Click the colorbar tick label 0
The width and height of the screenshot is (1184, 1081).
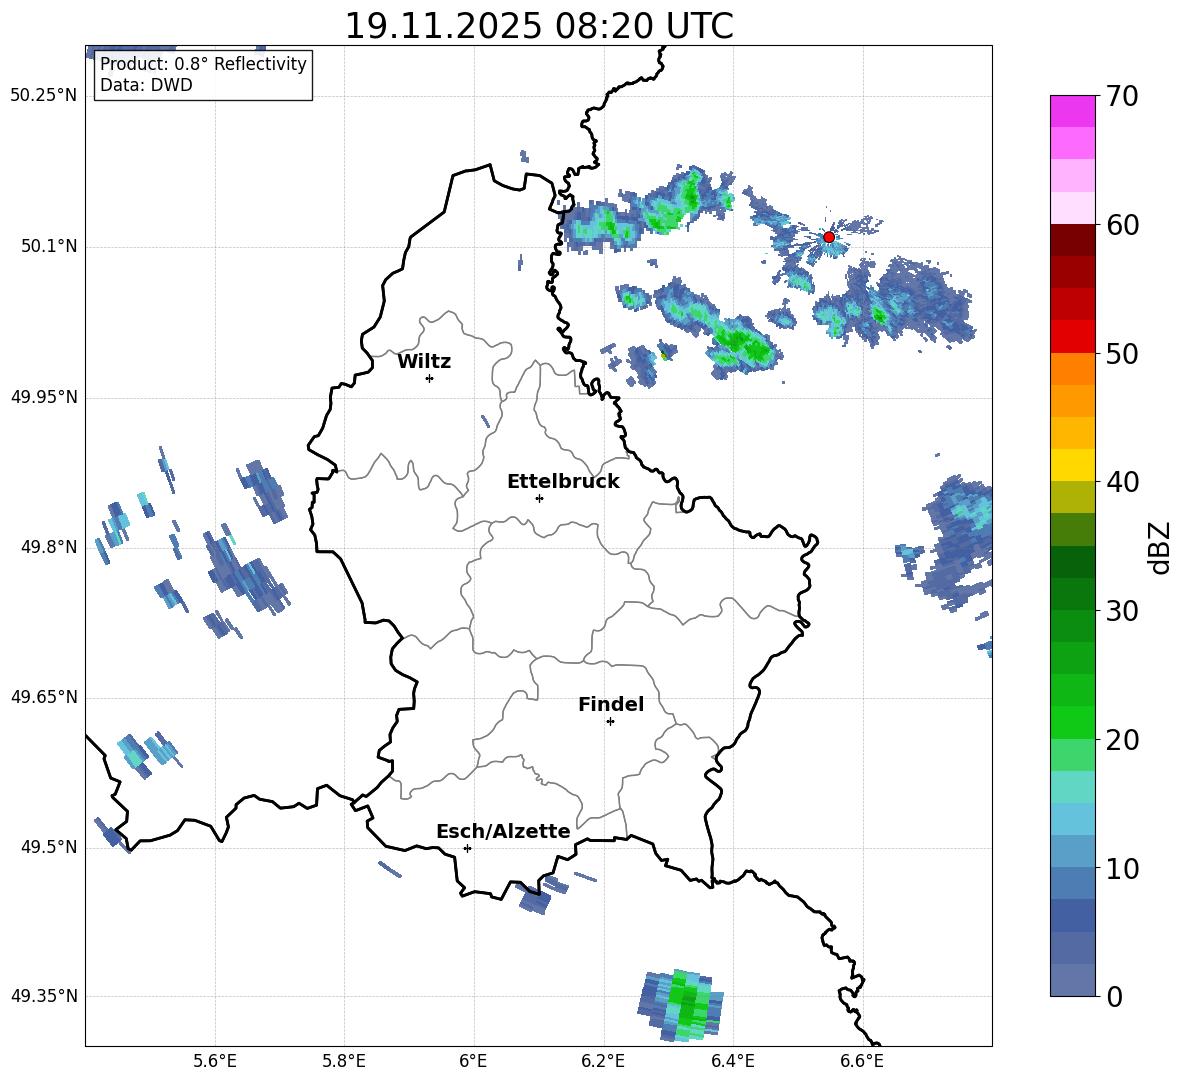pyautogui.click(x=1114, y=997)
